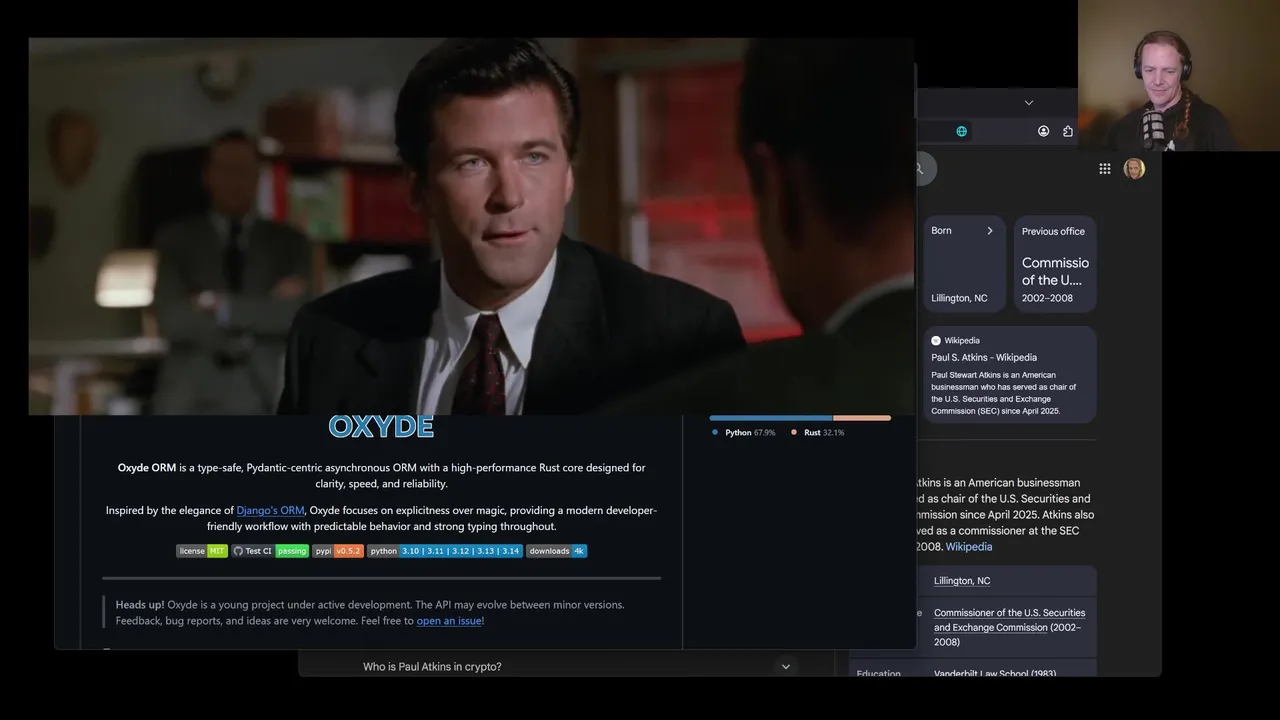Click the "2002–2008" text in Previous office card
The image size is (1280, 720).
[x=1047, y=298]
